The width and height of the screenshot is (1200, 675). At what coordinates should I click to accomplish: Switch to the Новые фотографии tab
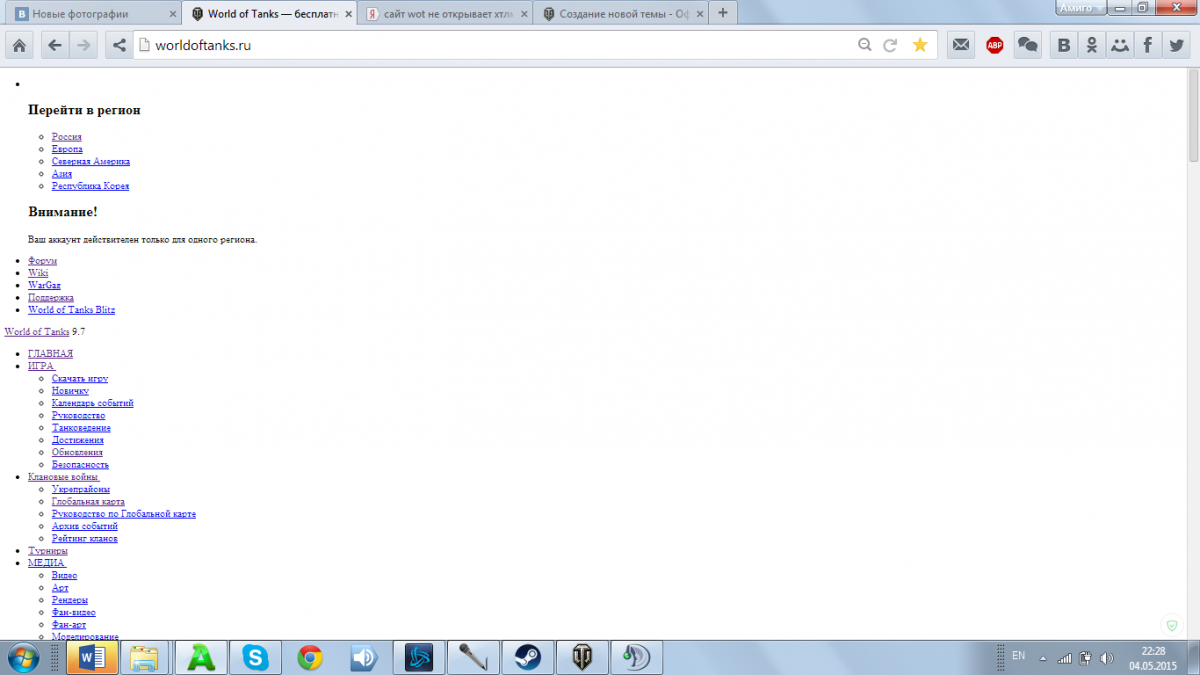click(90, 14)
